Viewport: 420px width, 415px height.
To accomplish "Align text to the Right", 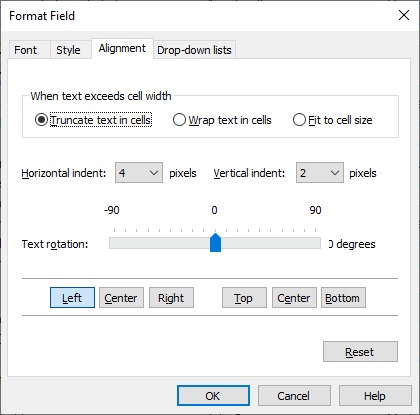I will click(x=171, y=298).
